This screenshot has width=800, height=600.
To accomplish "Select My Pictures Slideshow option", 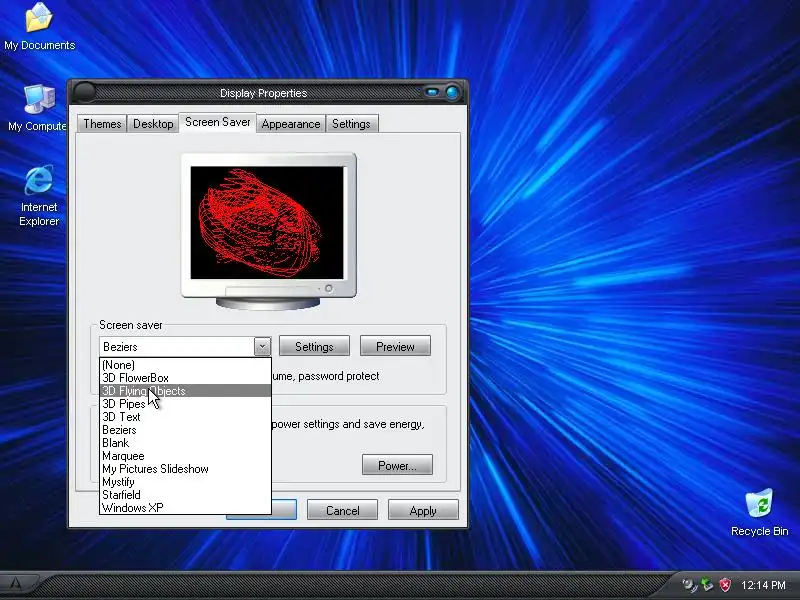I will 185,469.
